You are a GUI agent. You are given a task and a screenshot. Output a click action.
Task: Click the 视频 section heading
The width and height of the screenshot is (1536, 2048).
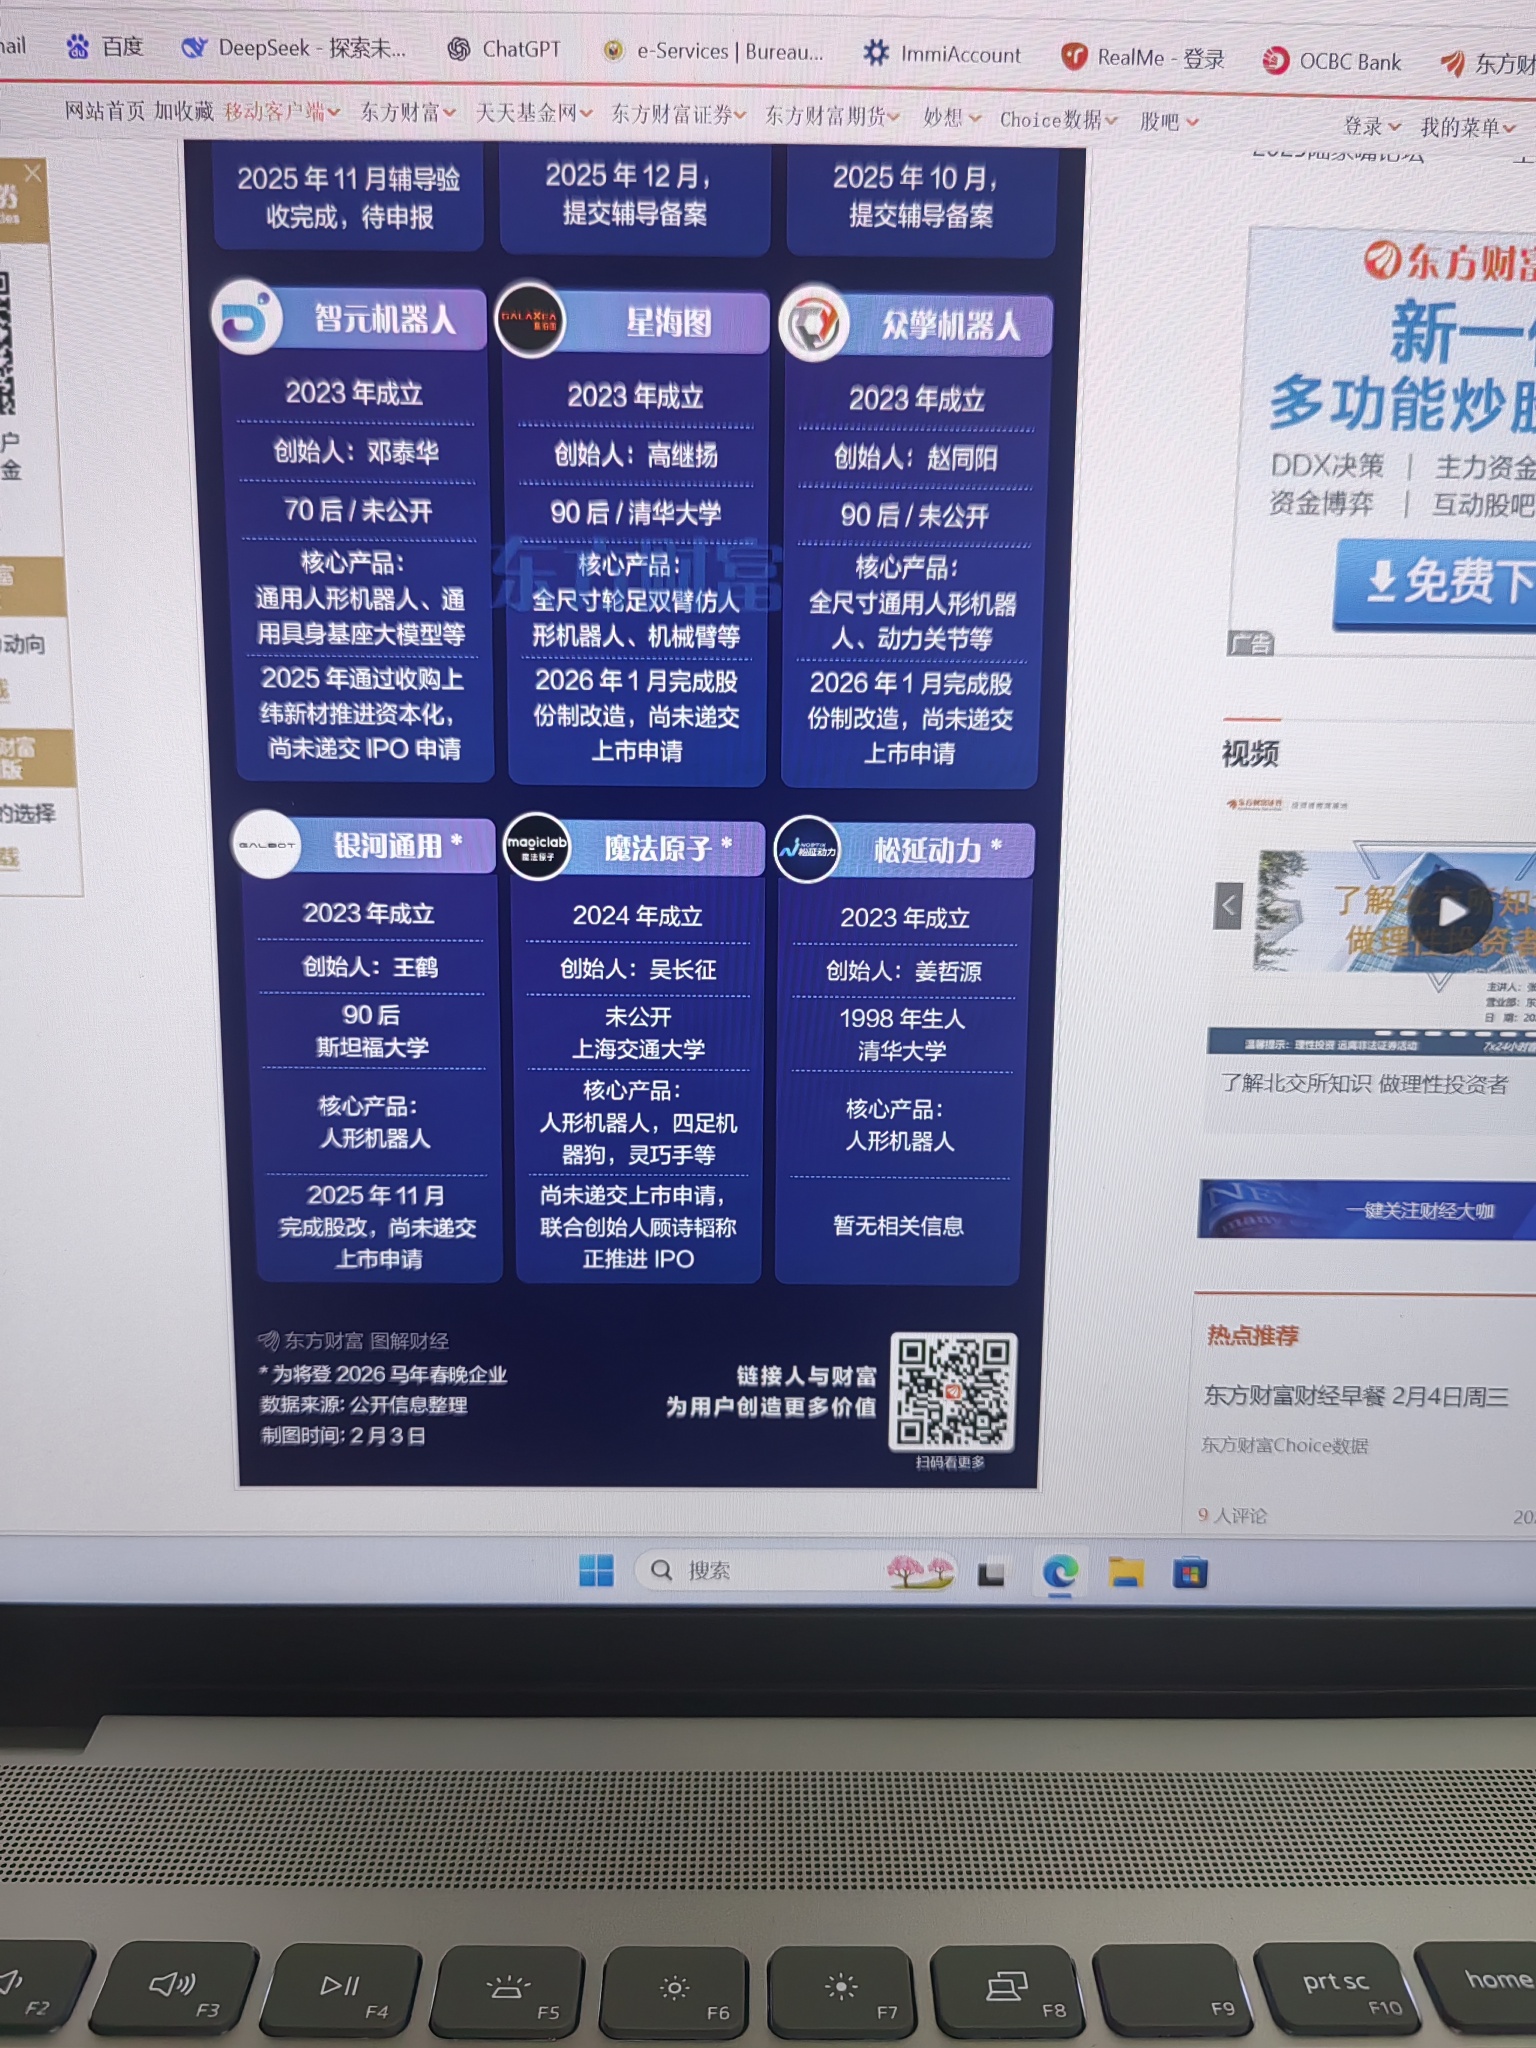click(1250, 753)
